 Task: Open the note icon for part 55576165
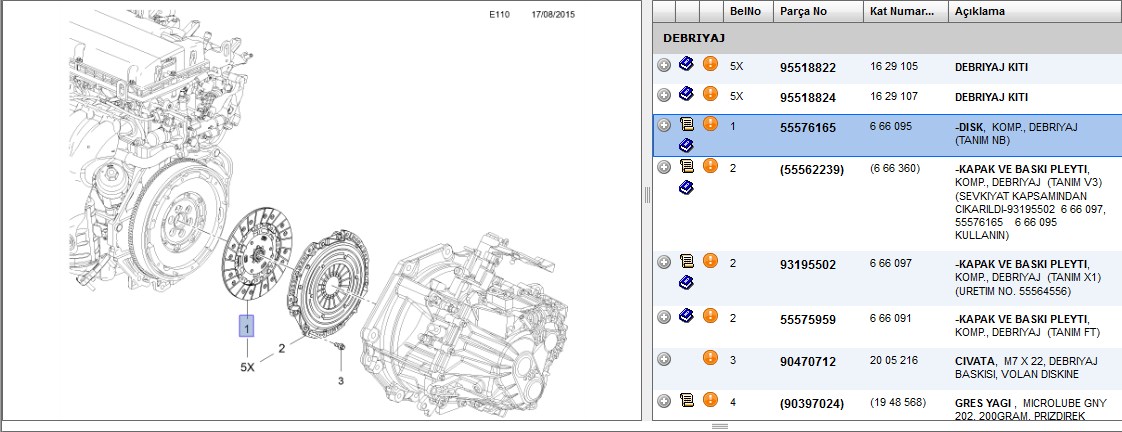[x=686, y=124]
